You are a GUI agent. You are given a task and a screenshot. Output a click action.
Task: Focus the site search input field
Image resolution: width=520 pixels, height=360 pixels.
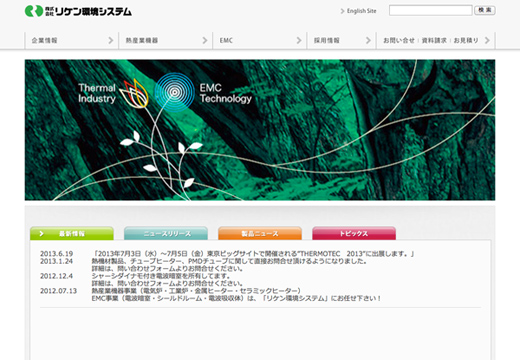pyautogui.click(x=431, y=10)
